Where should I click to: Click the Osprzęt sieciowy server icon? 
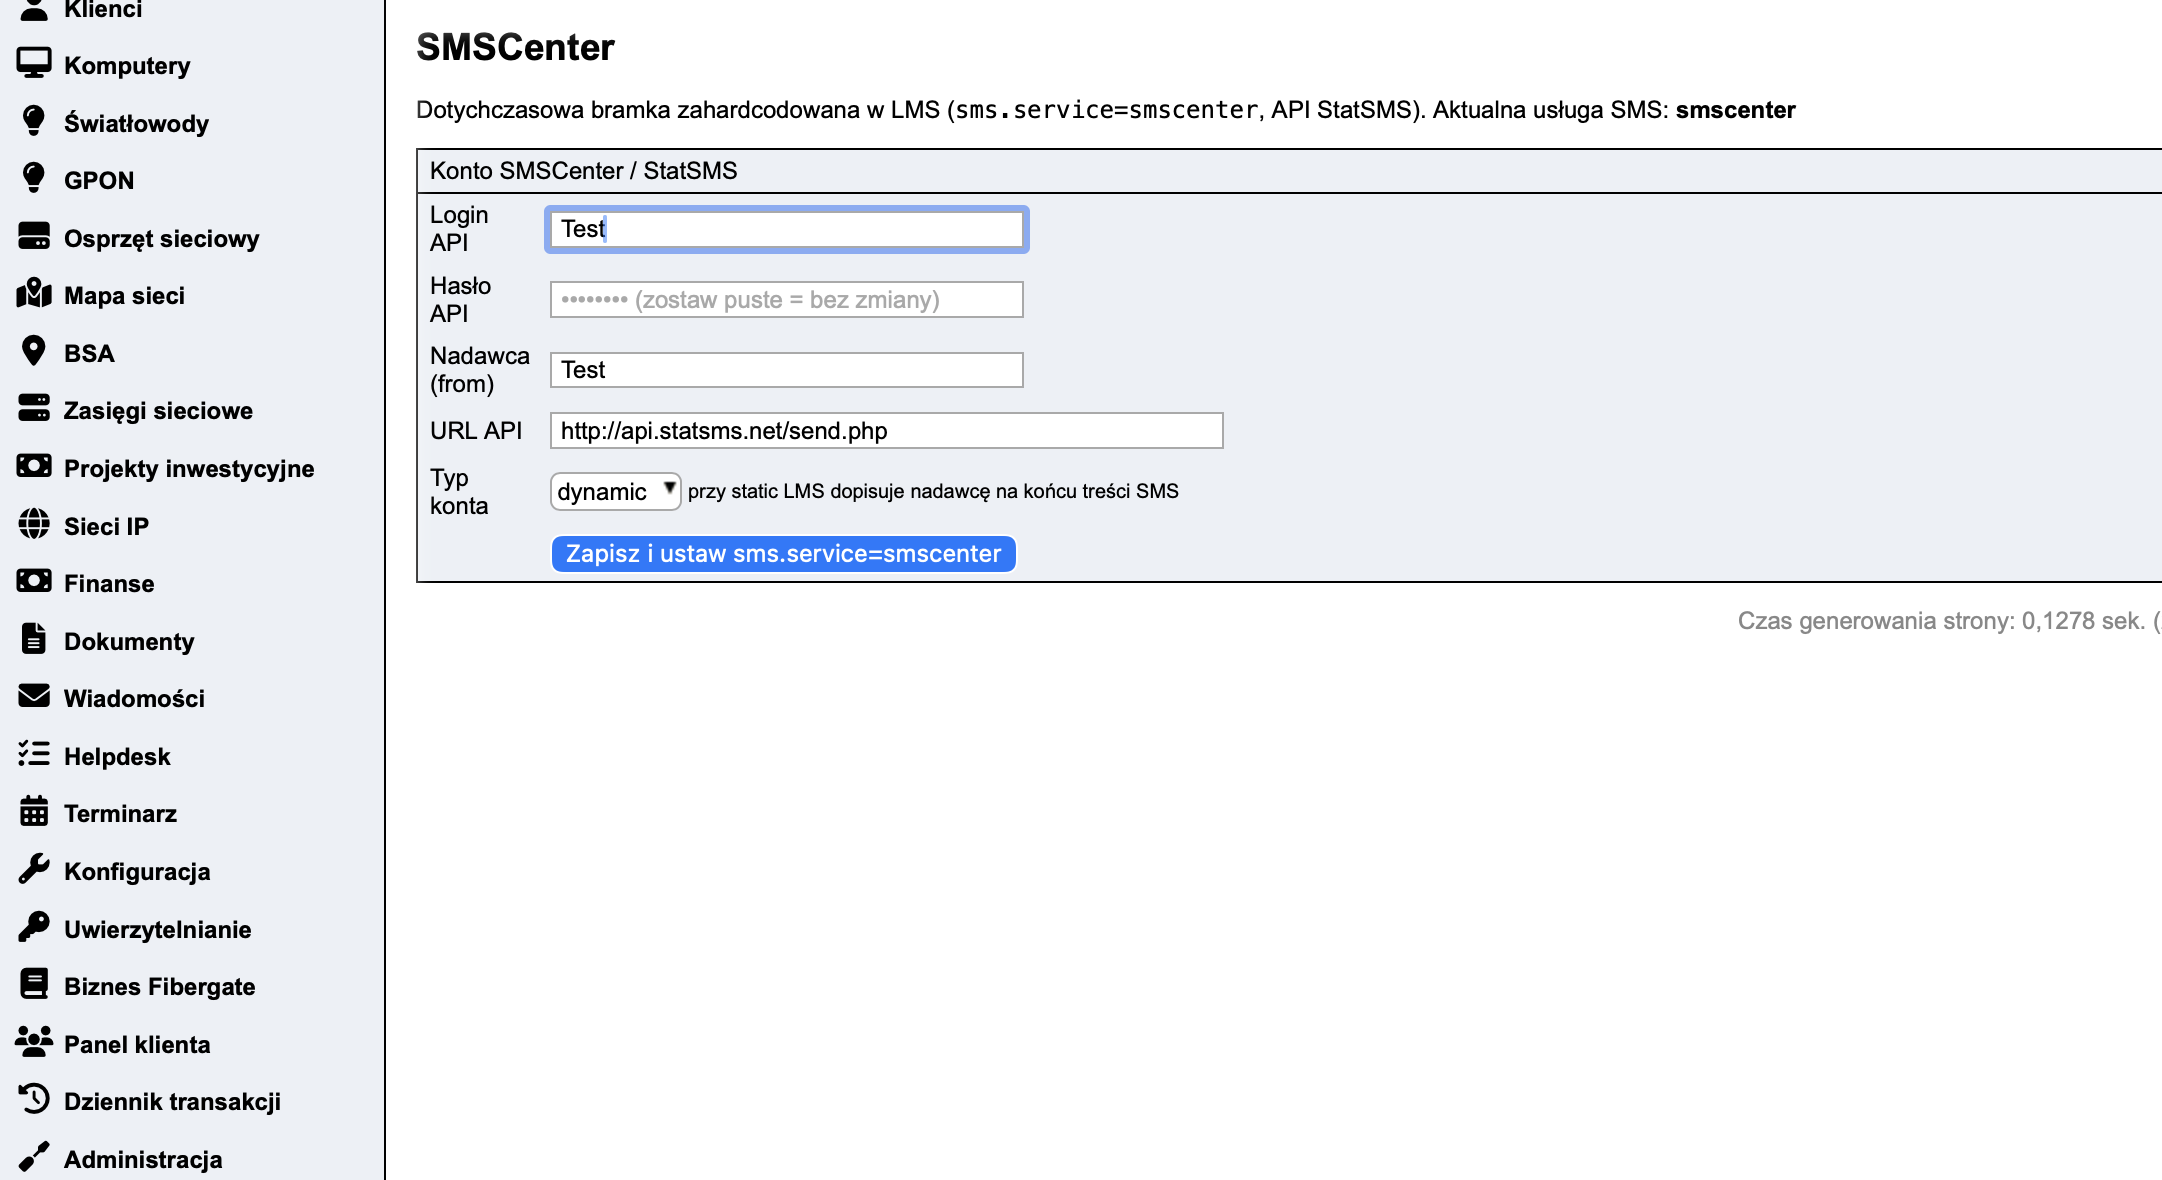point(34,236)
